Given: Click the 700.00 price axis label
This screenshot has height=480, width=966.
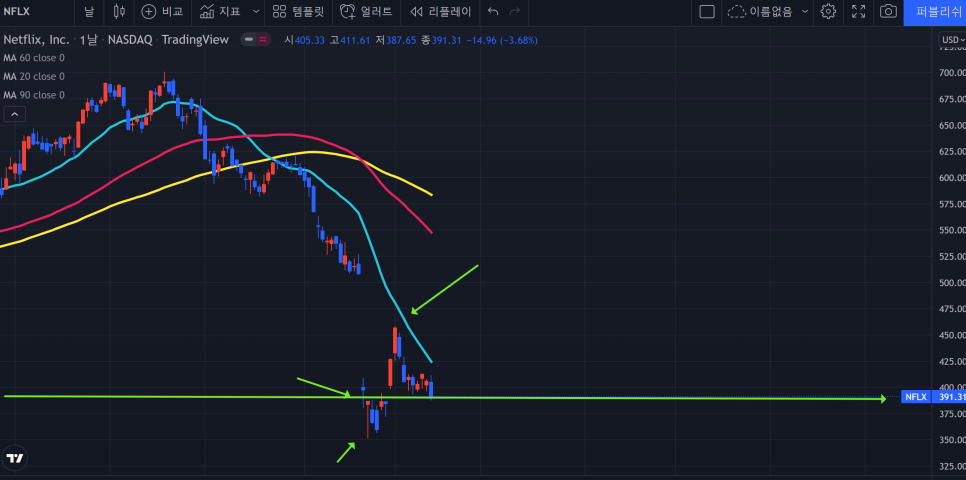Looking at the screenshot, I should 952,73.
